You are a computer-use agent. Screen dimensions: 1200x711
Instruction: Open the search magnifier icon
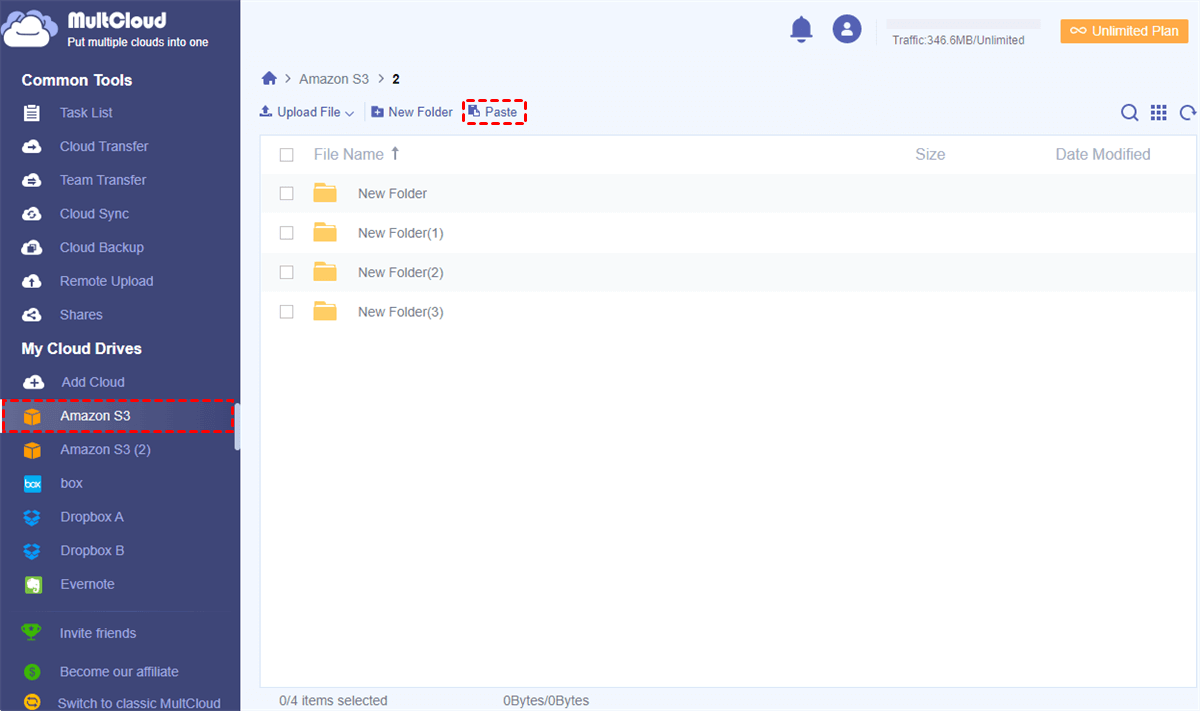(x=1129, y=113)
